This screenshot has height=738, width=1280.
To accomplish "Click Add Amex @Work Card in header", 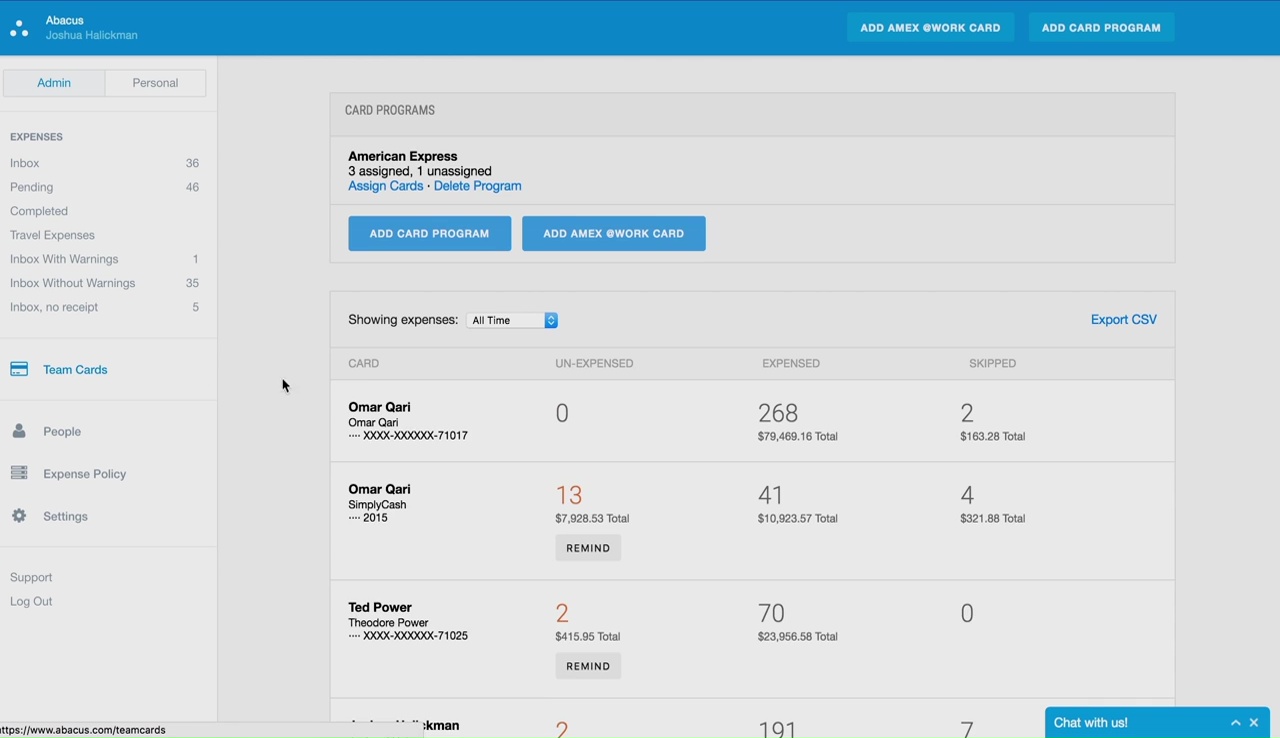I will pyautogui.click(x=930, y=28).
